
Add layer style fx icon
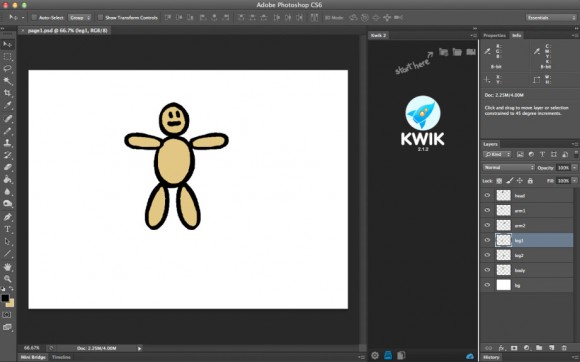[x=501, y=348]
